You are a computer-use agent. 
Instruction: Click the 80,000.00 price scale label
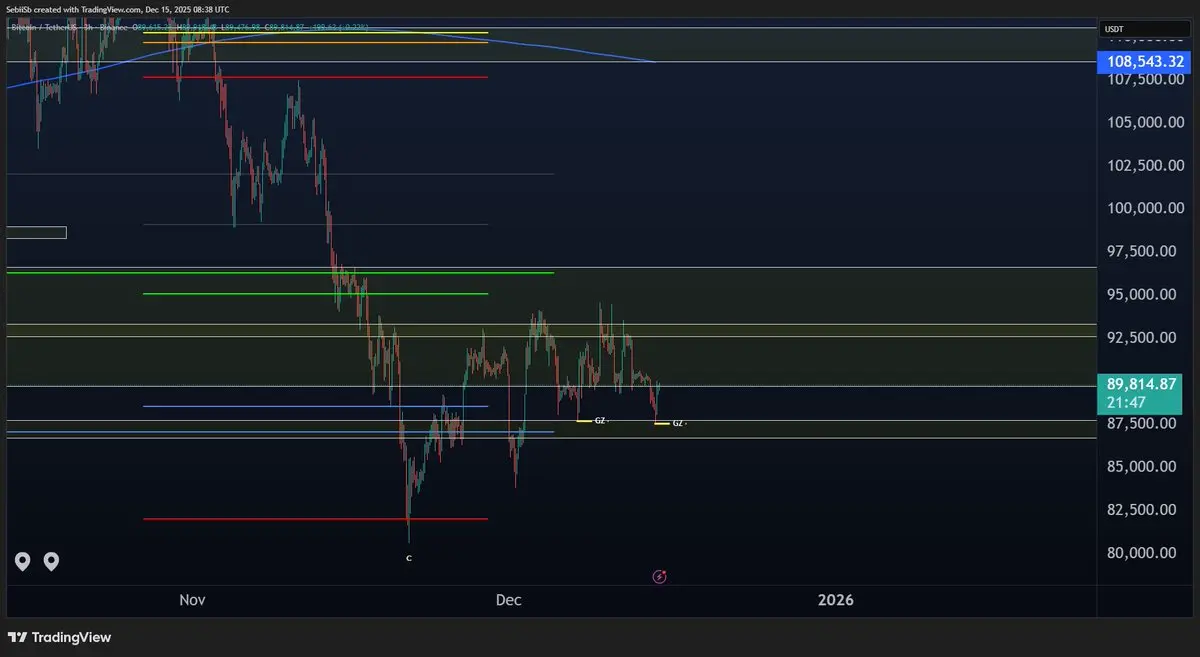[1140, 552]
